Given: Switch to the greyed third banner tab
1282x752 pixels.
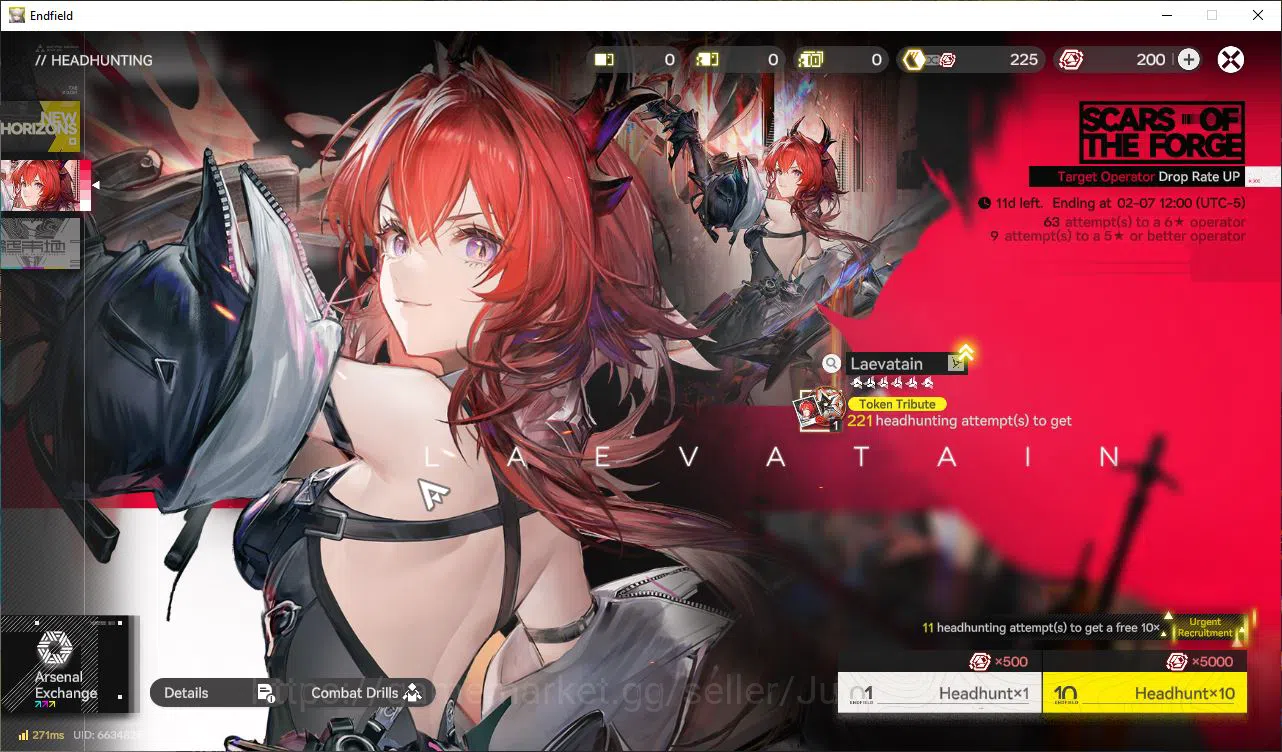Looking at the screenshot, I should (x=40, y=244).
